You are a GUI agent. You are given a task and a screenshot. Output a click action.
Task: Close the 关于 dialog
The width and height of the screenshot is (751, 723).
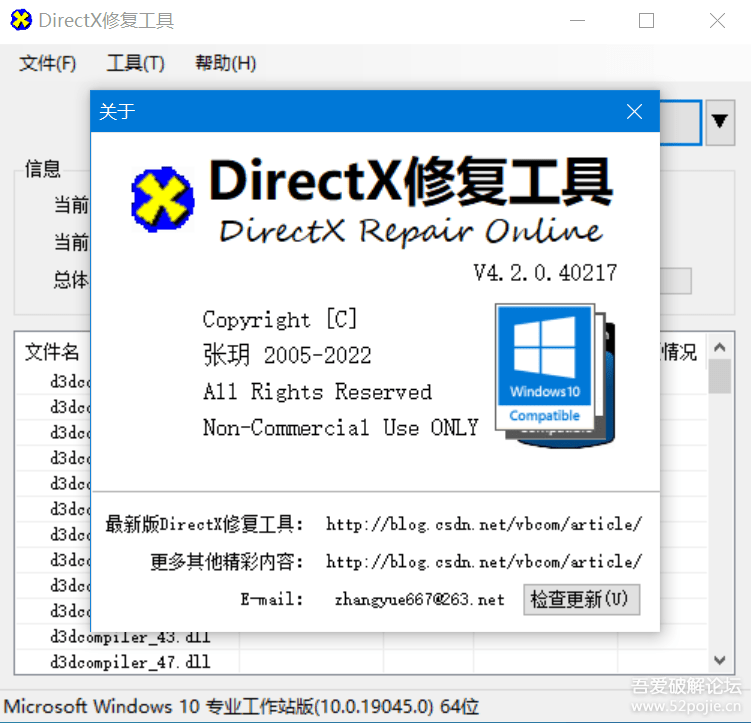(x=634, y=112)
